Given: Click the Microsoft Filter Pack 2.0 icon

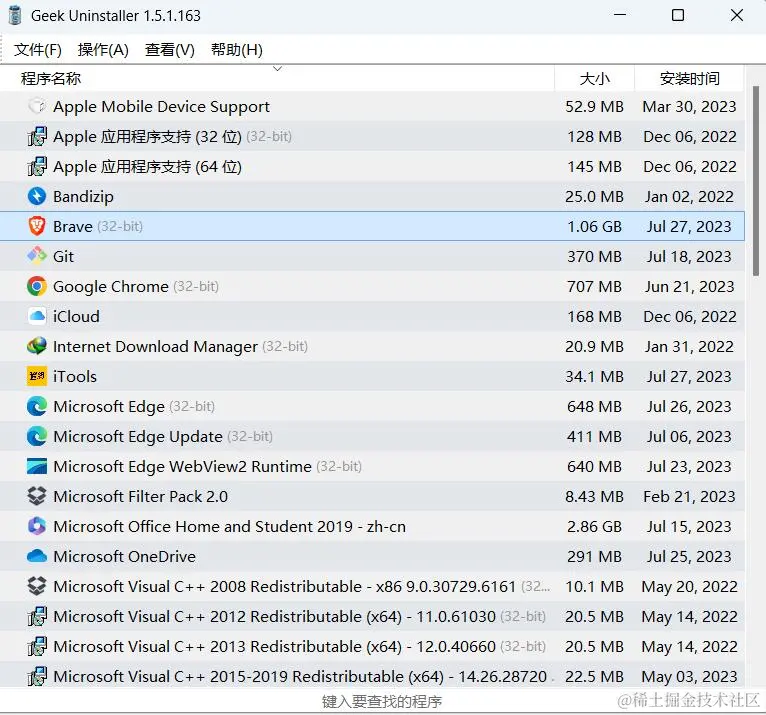Looking at the screenshot, I should click(37, 496).
